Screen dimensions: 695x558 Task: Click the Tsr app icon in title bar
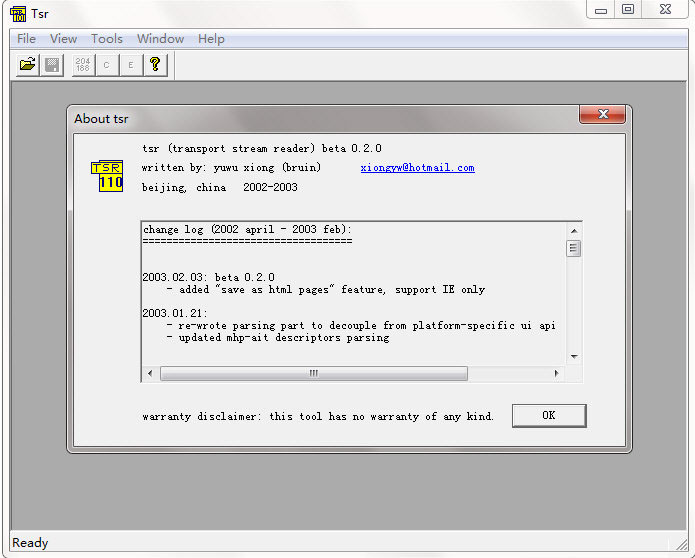pos(18,14)
